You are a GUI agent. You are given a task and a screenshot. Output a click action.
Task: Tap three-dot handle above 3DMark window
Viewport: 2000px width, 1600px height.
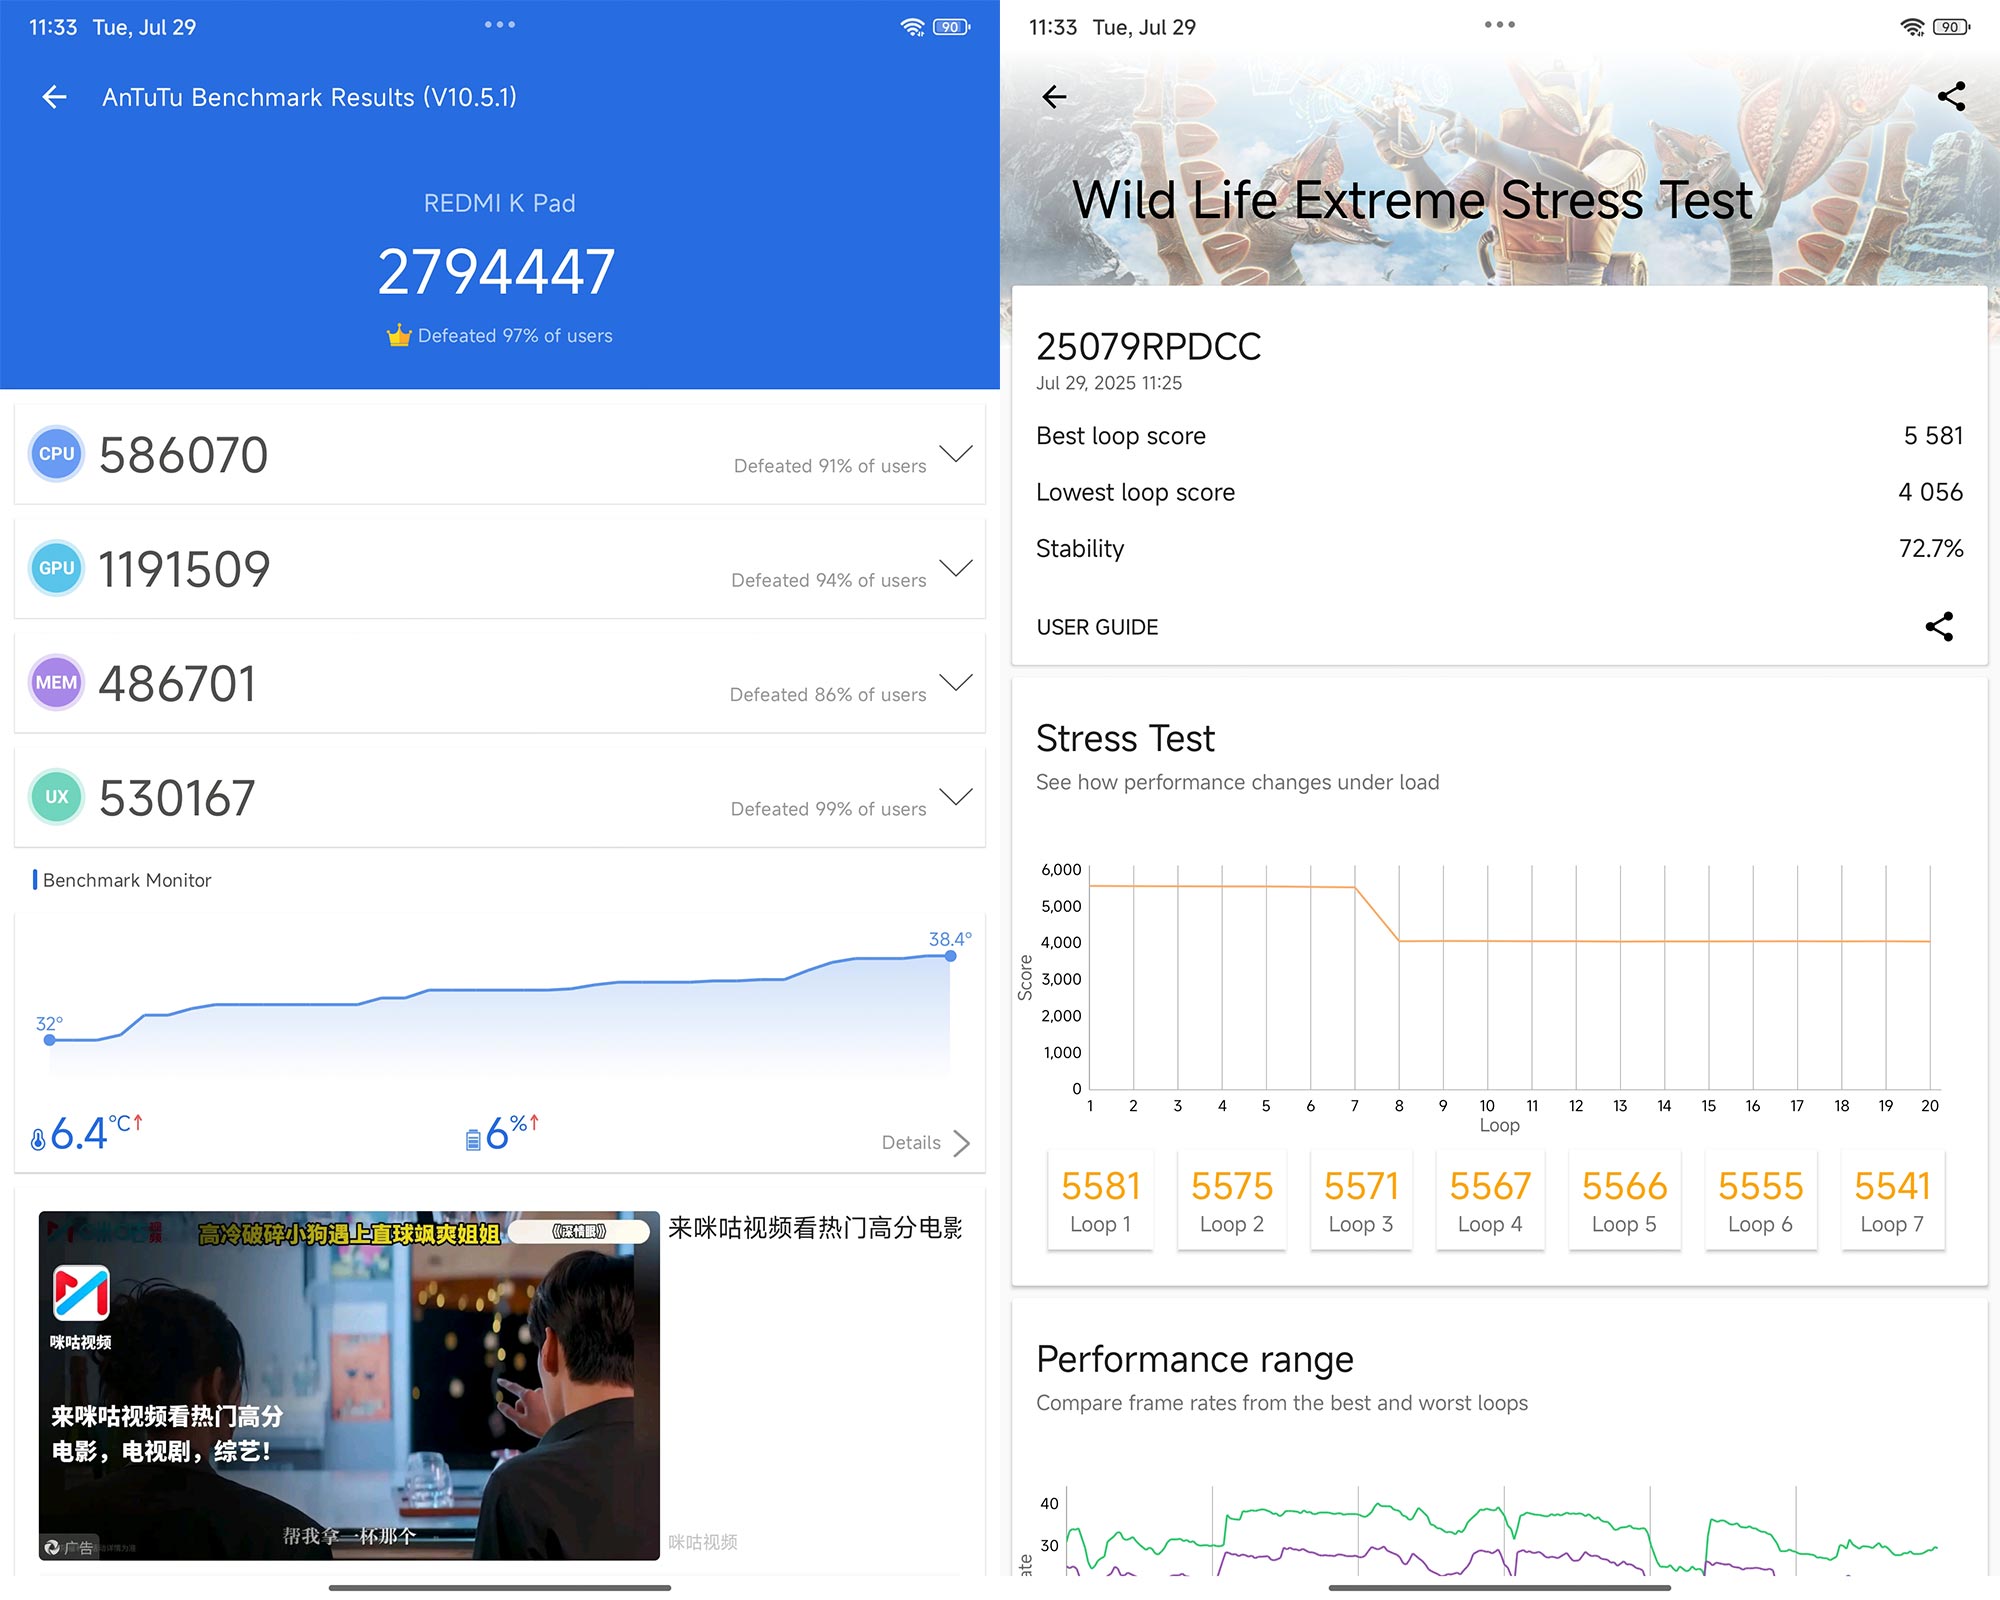coord(1500,24)
